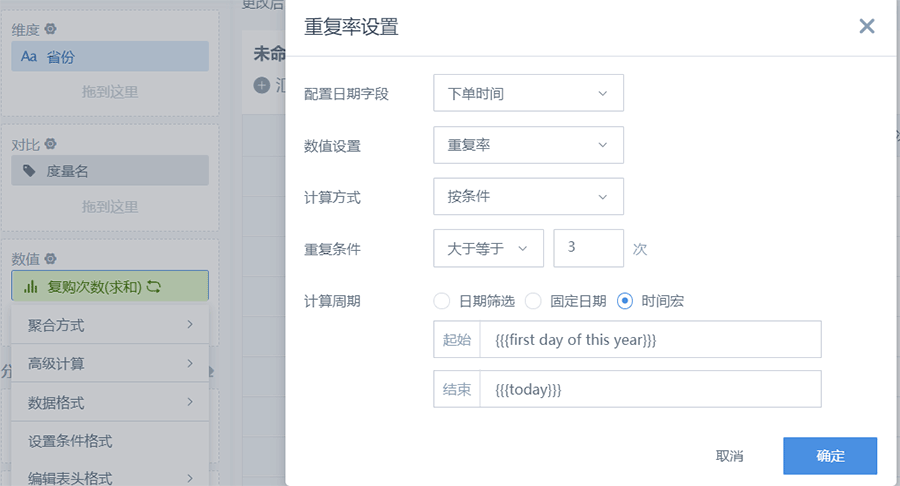
Task: Select the 复购次数(求和) value field
Action: point(110,286)
